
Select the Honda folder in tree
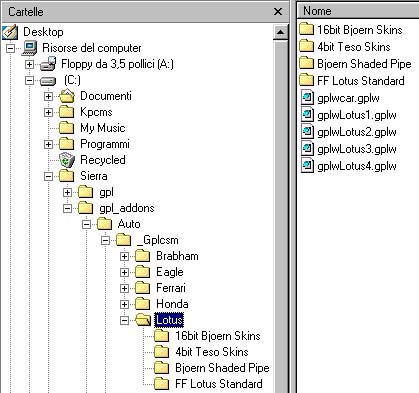(172, 304)
